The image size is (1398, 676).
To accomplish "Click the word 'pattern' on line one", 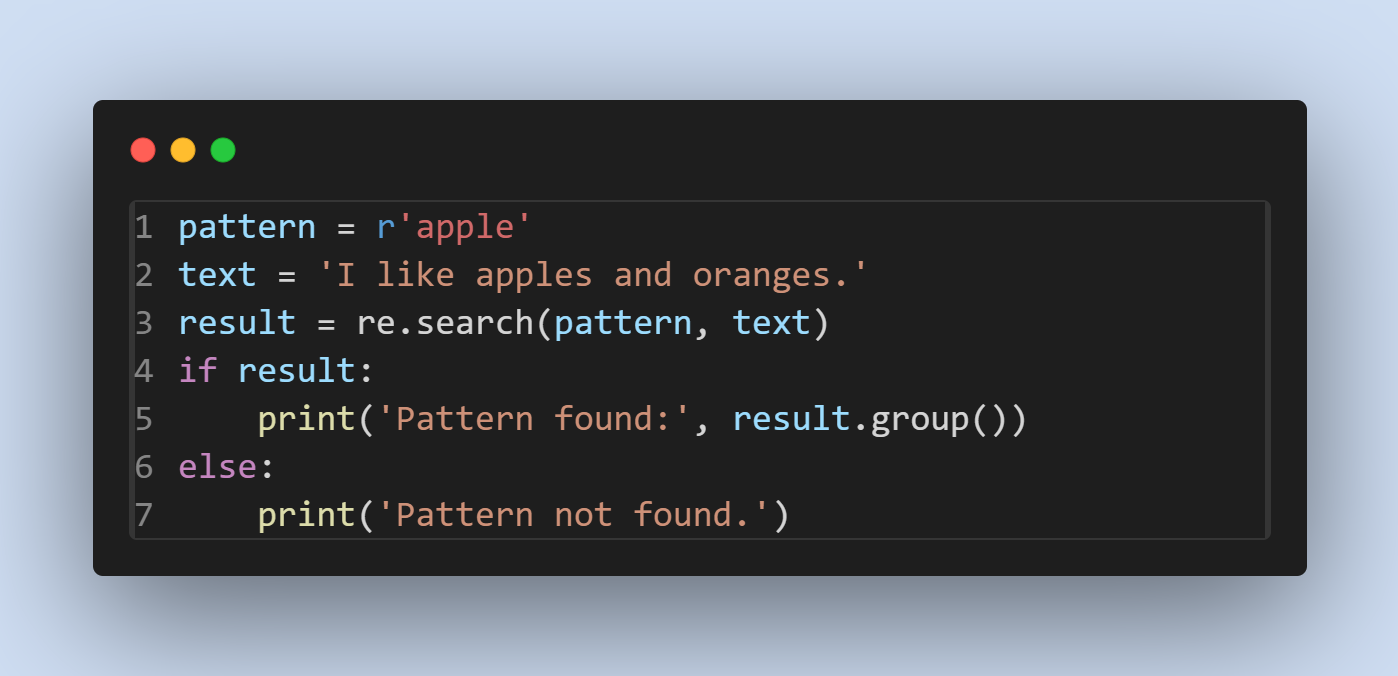I will 247,227.
